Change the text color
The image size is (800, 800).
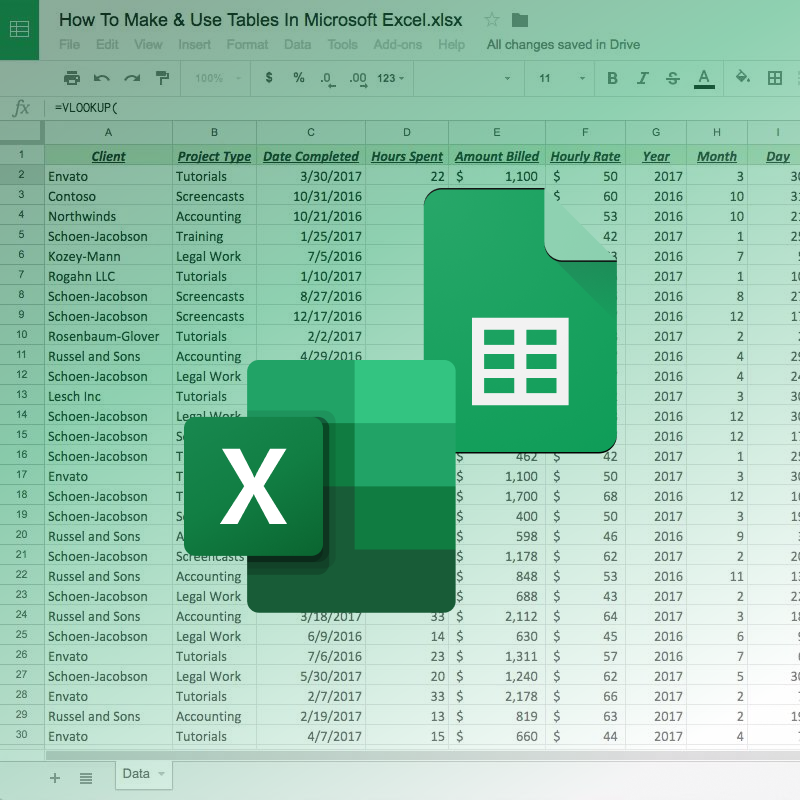[704, 79]
